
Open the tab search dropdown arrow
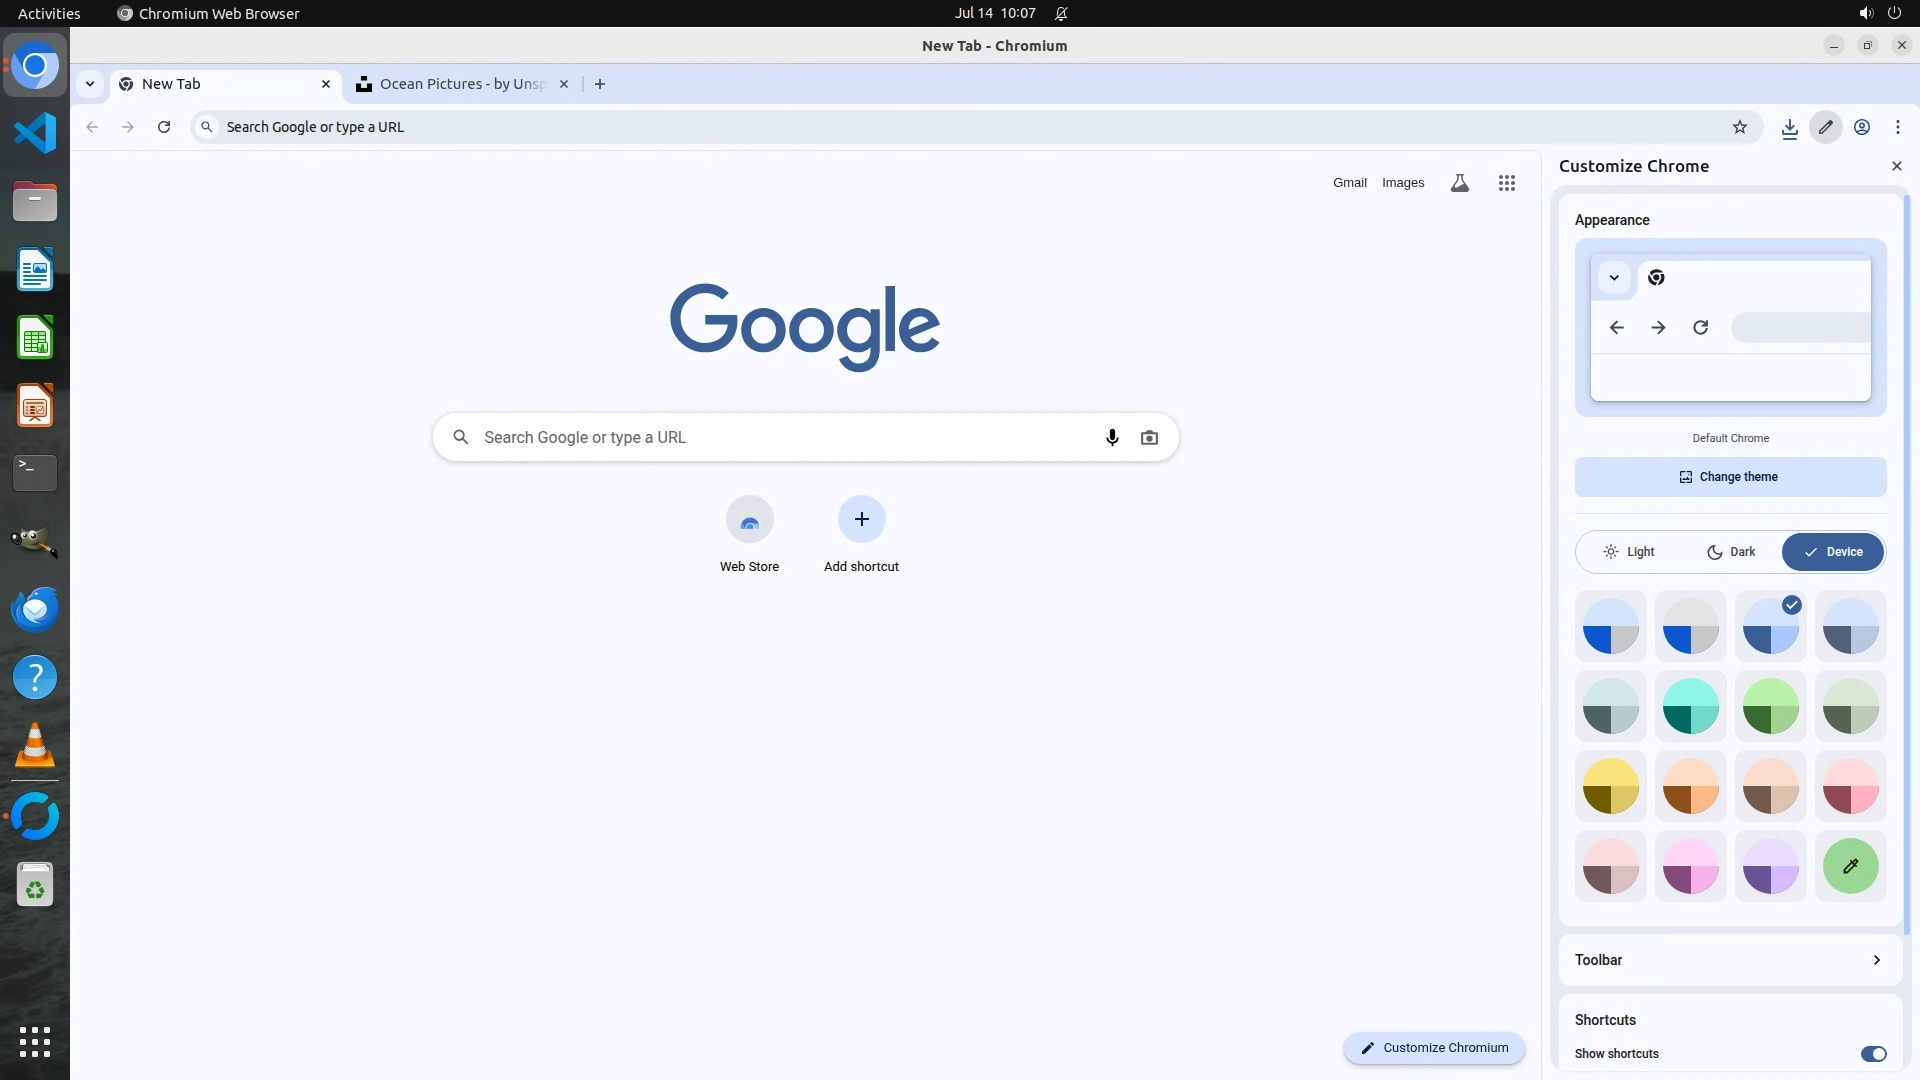pyautogui.click(x=90, y=84)
